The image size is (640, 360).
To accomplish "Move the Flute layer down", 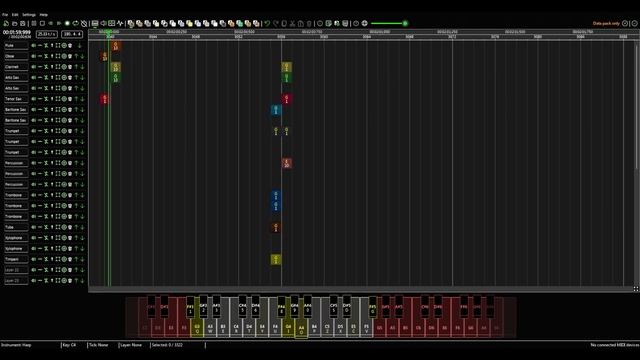I will [x=79, y=45].
